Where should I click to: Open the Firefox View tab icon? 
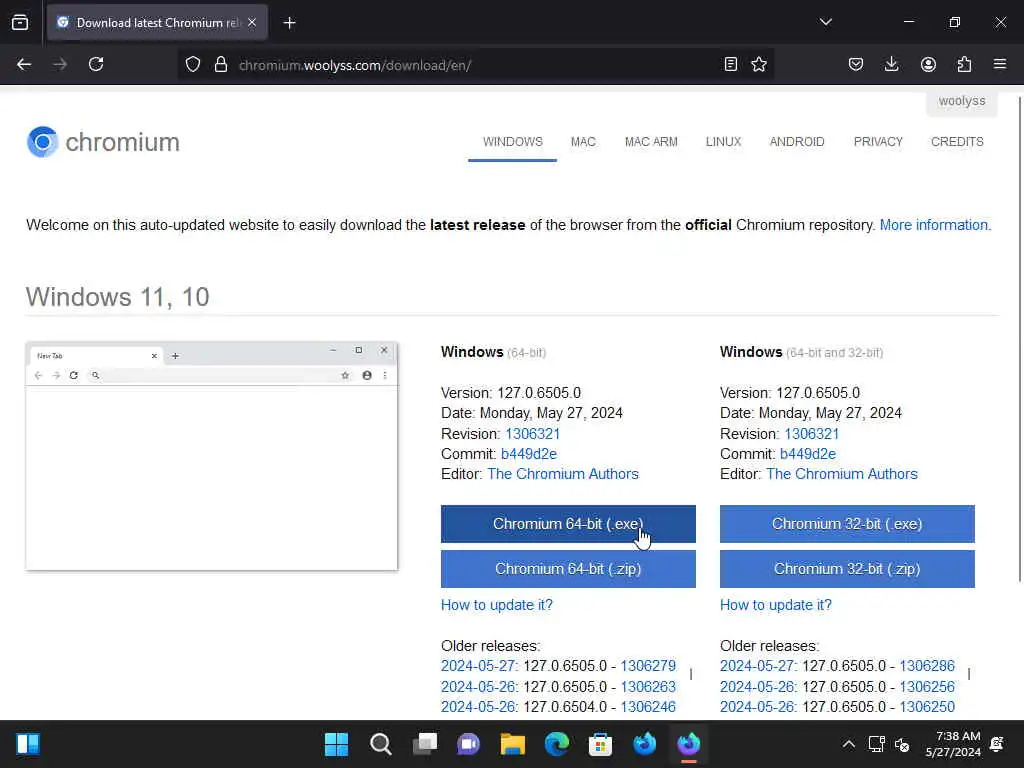[20, 22]
